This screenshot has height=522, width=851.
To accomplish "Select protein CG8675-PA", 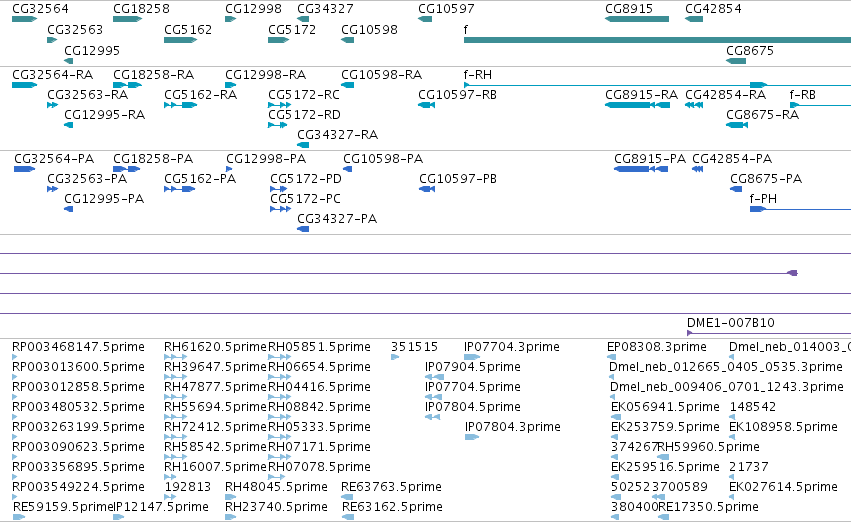I will (x=766, y=179).
